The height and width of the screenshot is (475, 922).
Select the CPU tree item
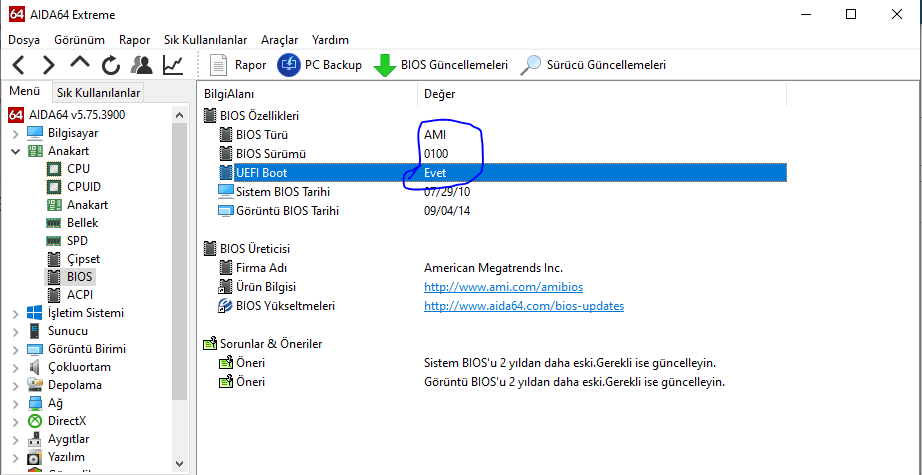[x=78, y=169]
